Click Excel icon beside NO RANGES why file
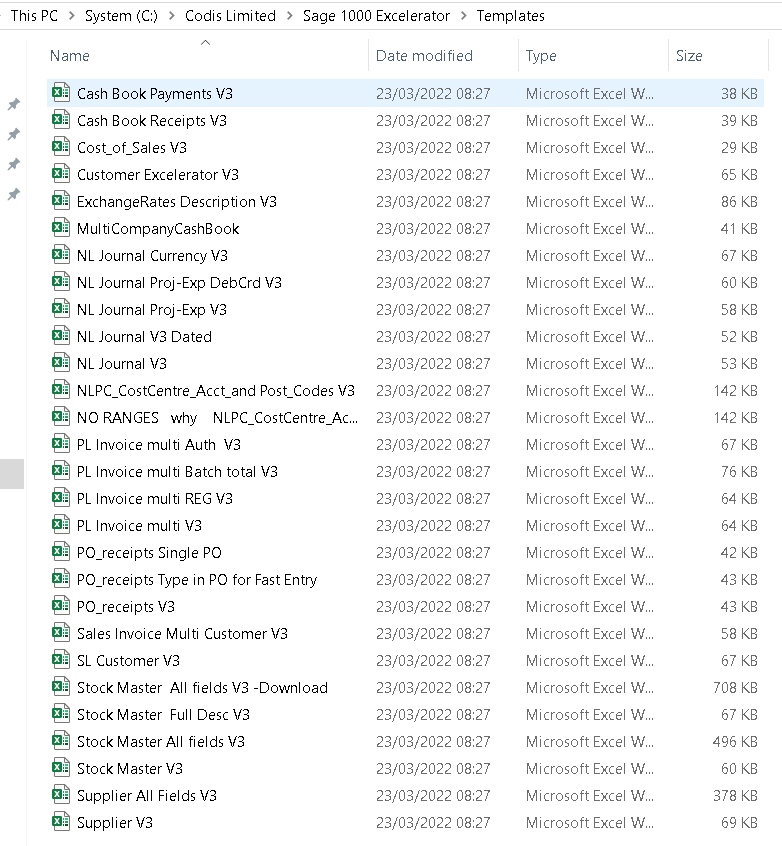Image resolution: width=782 pixels, height=846 pixels. coord(60,417)
